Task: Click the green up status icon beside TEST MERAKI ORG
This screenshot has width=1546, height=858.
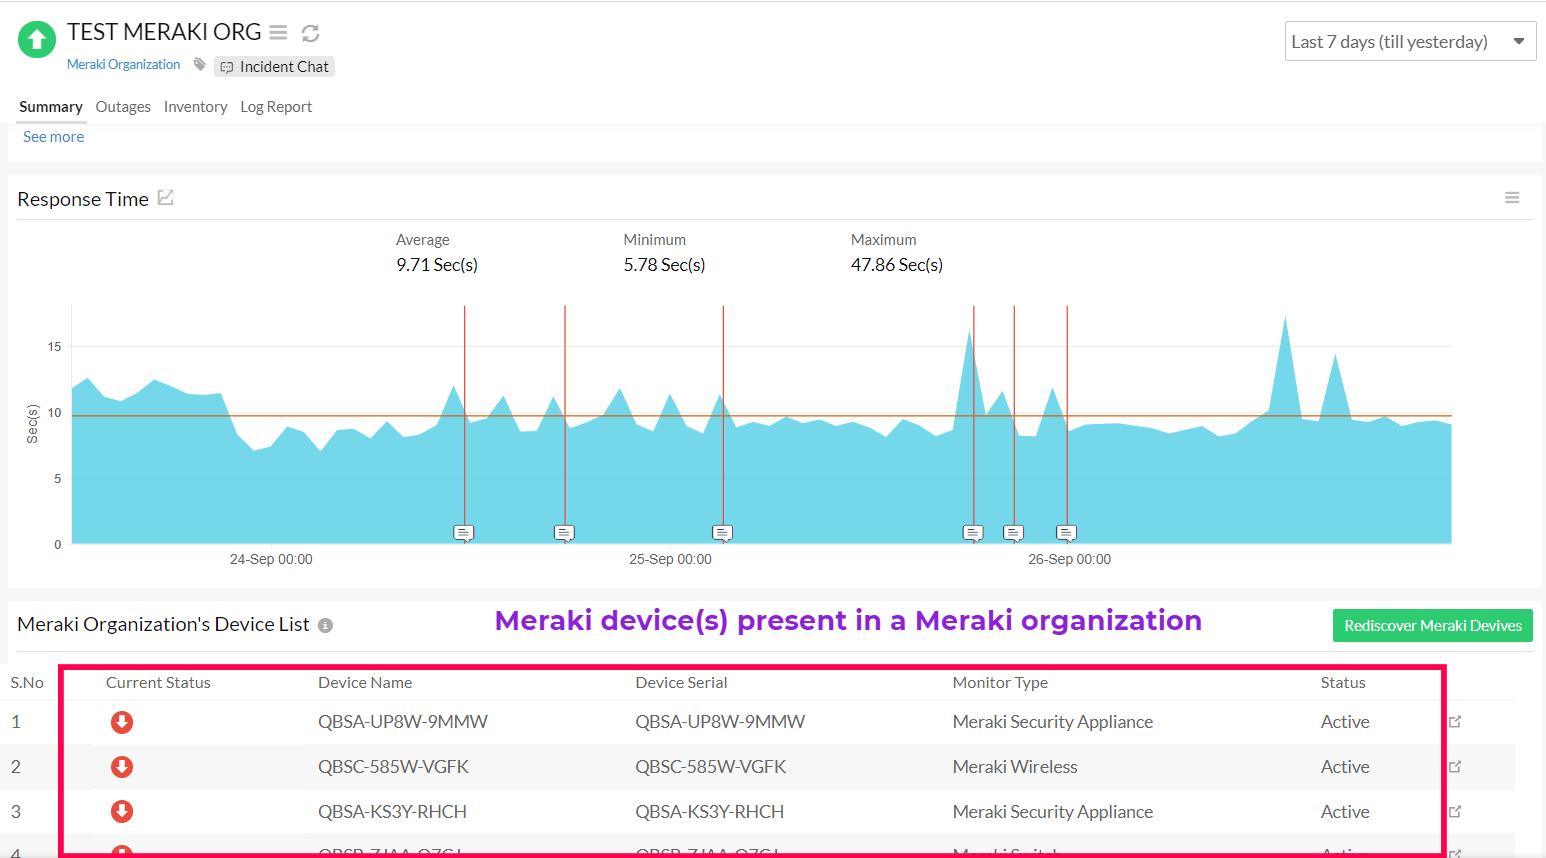Action: coord(37,40)
